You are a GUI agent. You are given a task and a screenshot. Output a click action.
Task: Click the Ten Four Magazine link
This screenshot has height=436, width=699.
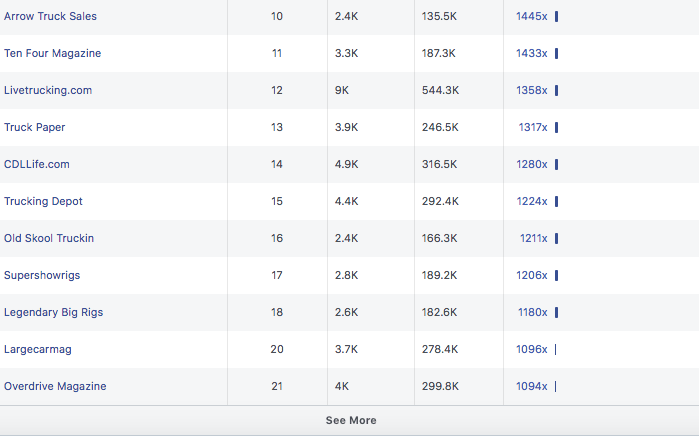tap(52, 53)
